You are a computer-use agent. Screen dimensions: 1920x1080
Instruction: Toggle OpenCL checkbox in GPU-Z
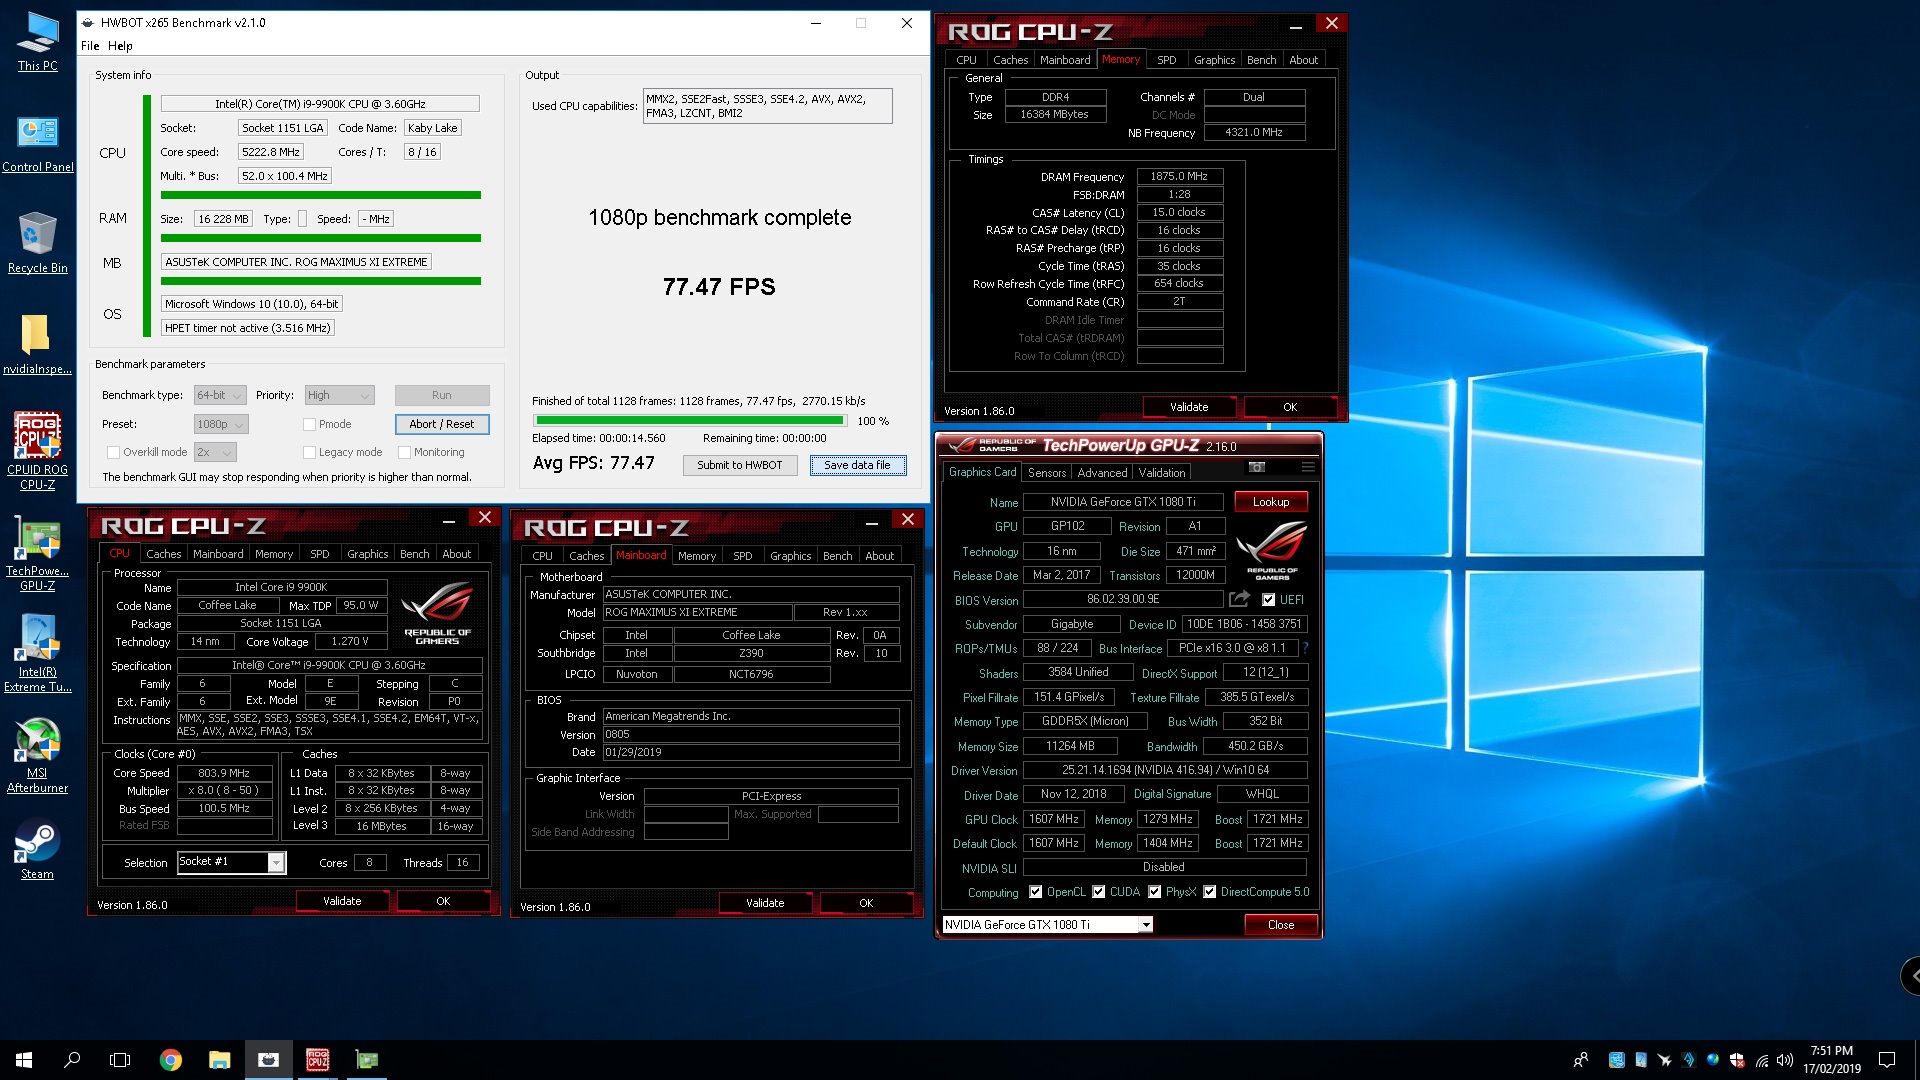[1035, 892]
